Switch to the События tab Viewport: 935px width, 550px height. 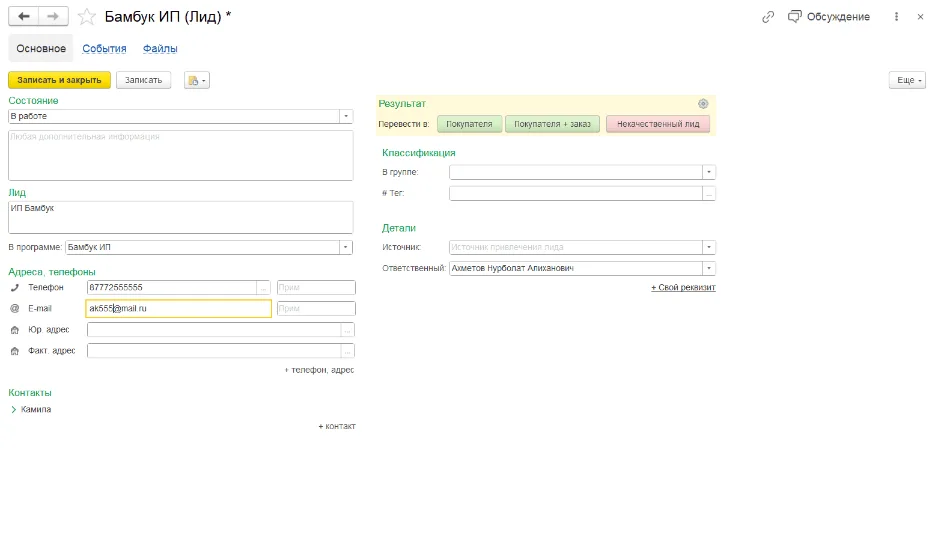click(104, 48)
